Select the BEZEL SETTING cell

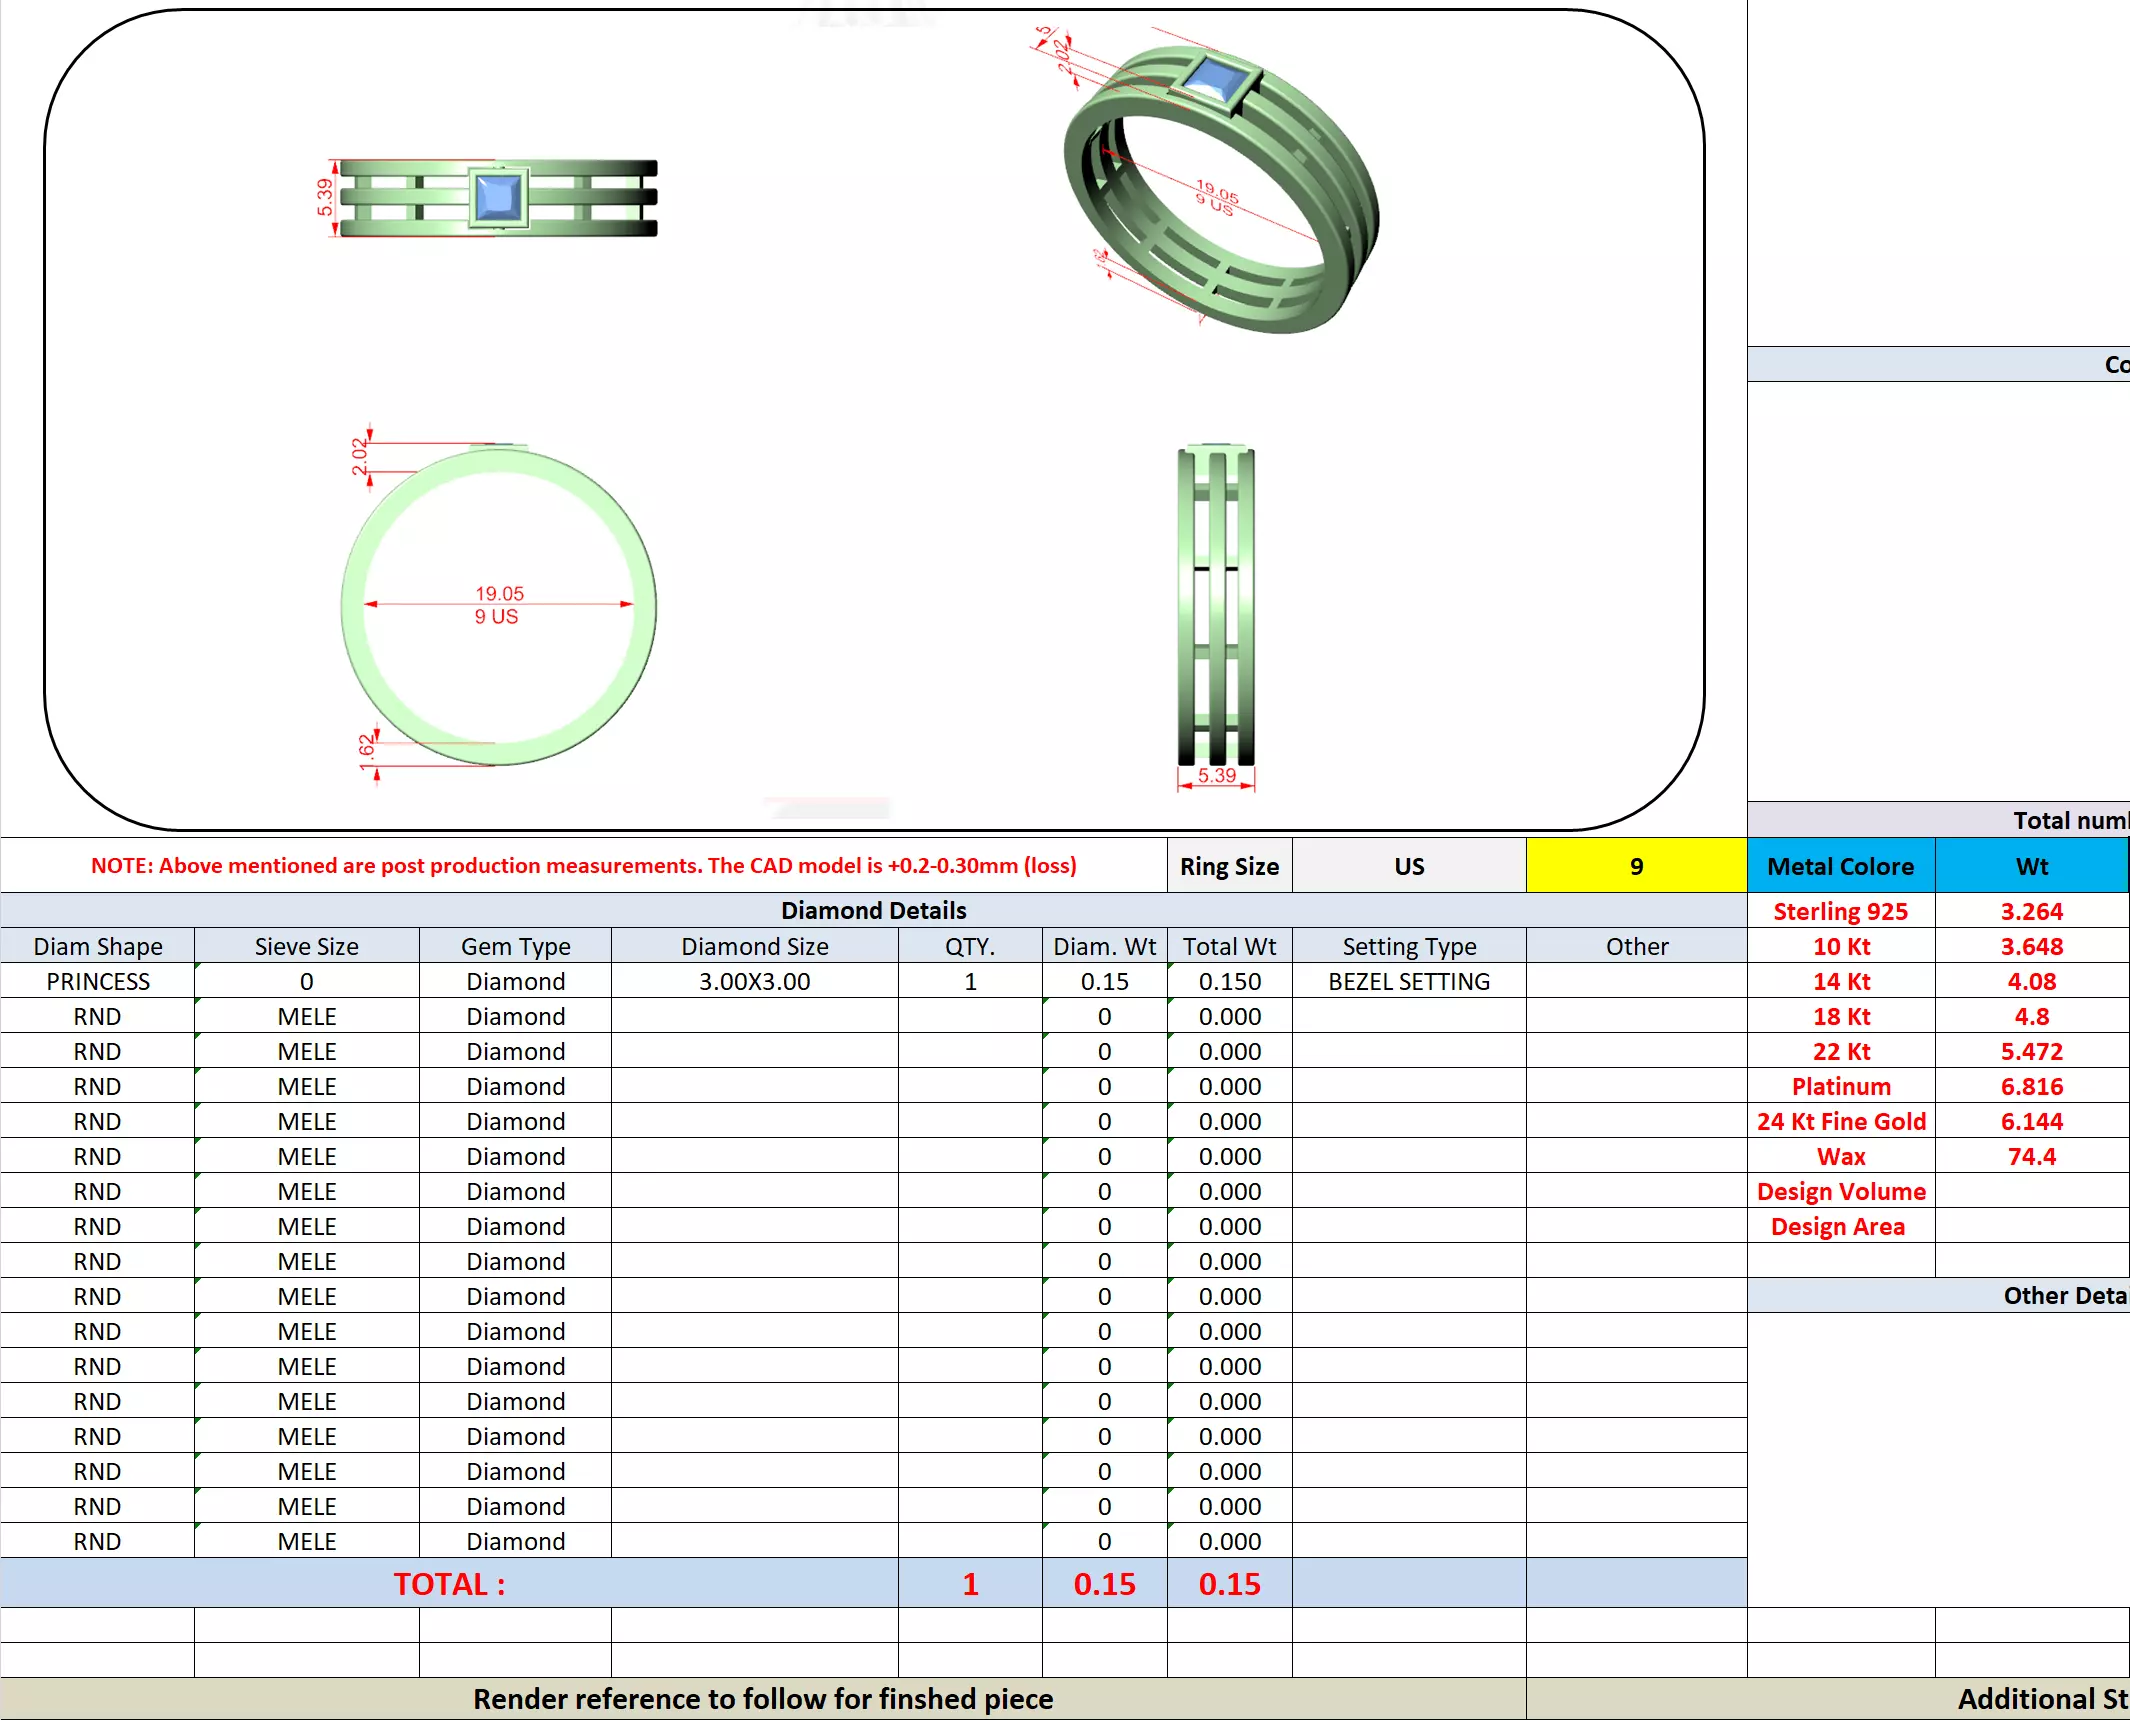[x=1408, y=981]
